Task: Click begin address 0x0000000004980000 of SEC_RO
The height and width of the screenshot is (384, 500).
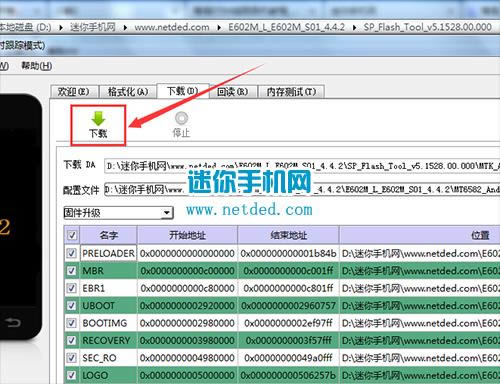Action: (x=187, y=358)
